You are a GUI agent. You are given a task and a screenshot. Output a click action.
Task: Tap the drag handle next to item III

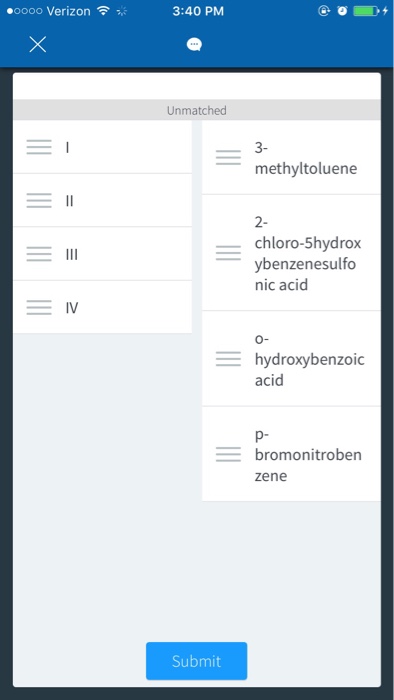click(x=39, y=254)
